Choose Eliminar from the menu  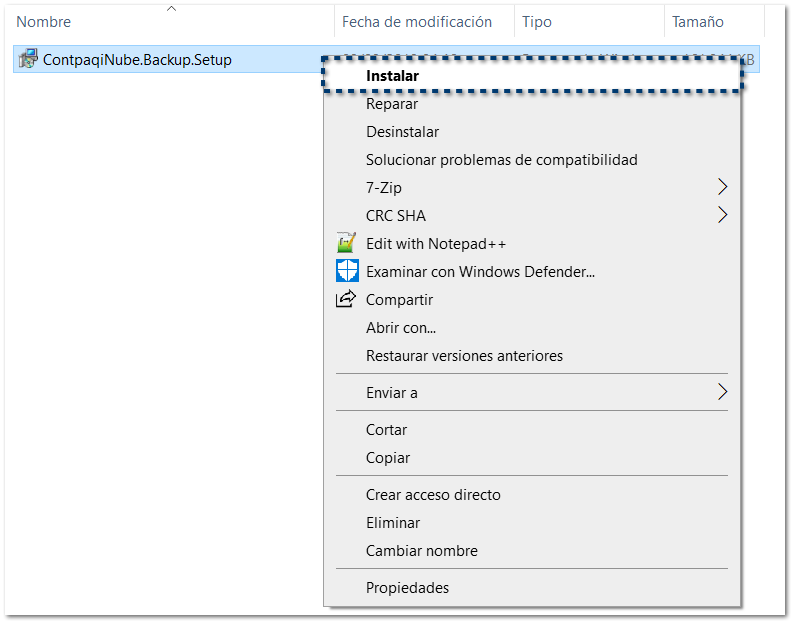[x=393, y=522]
